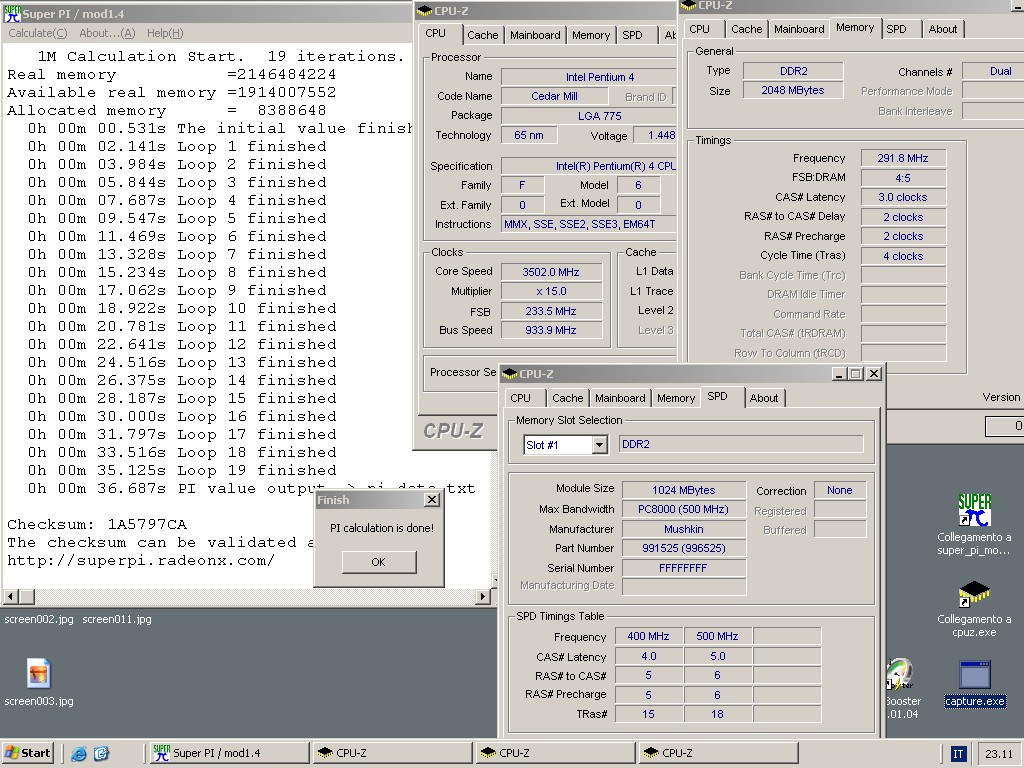
Task: Click the title bar chip icon of the CPU-Z window showing Processor info
Action: point(424,10)
